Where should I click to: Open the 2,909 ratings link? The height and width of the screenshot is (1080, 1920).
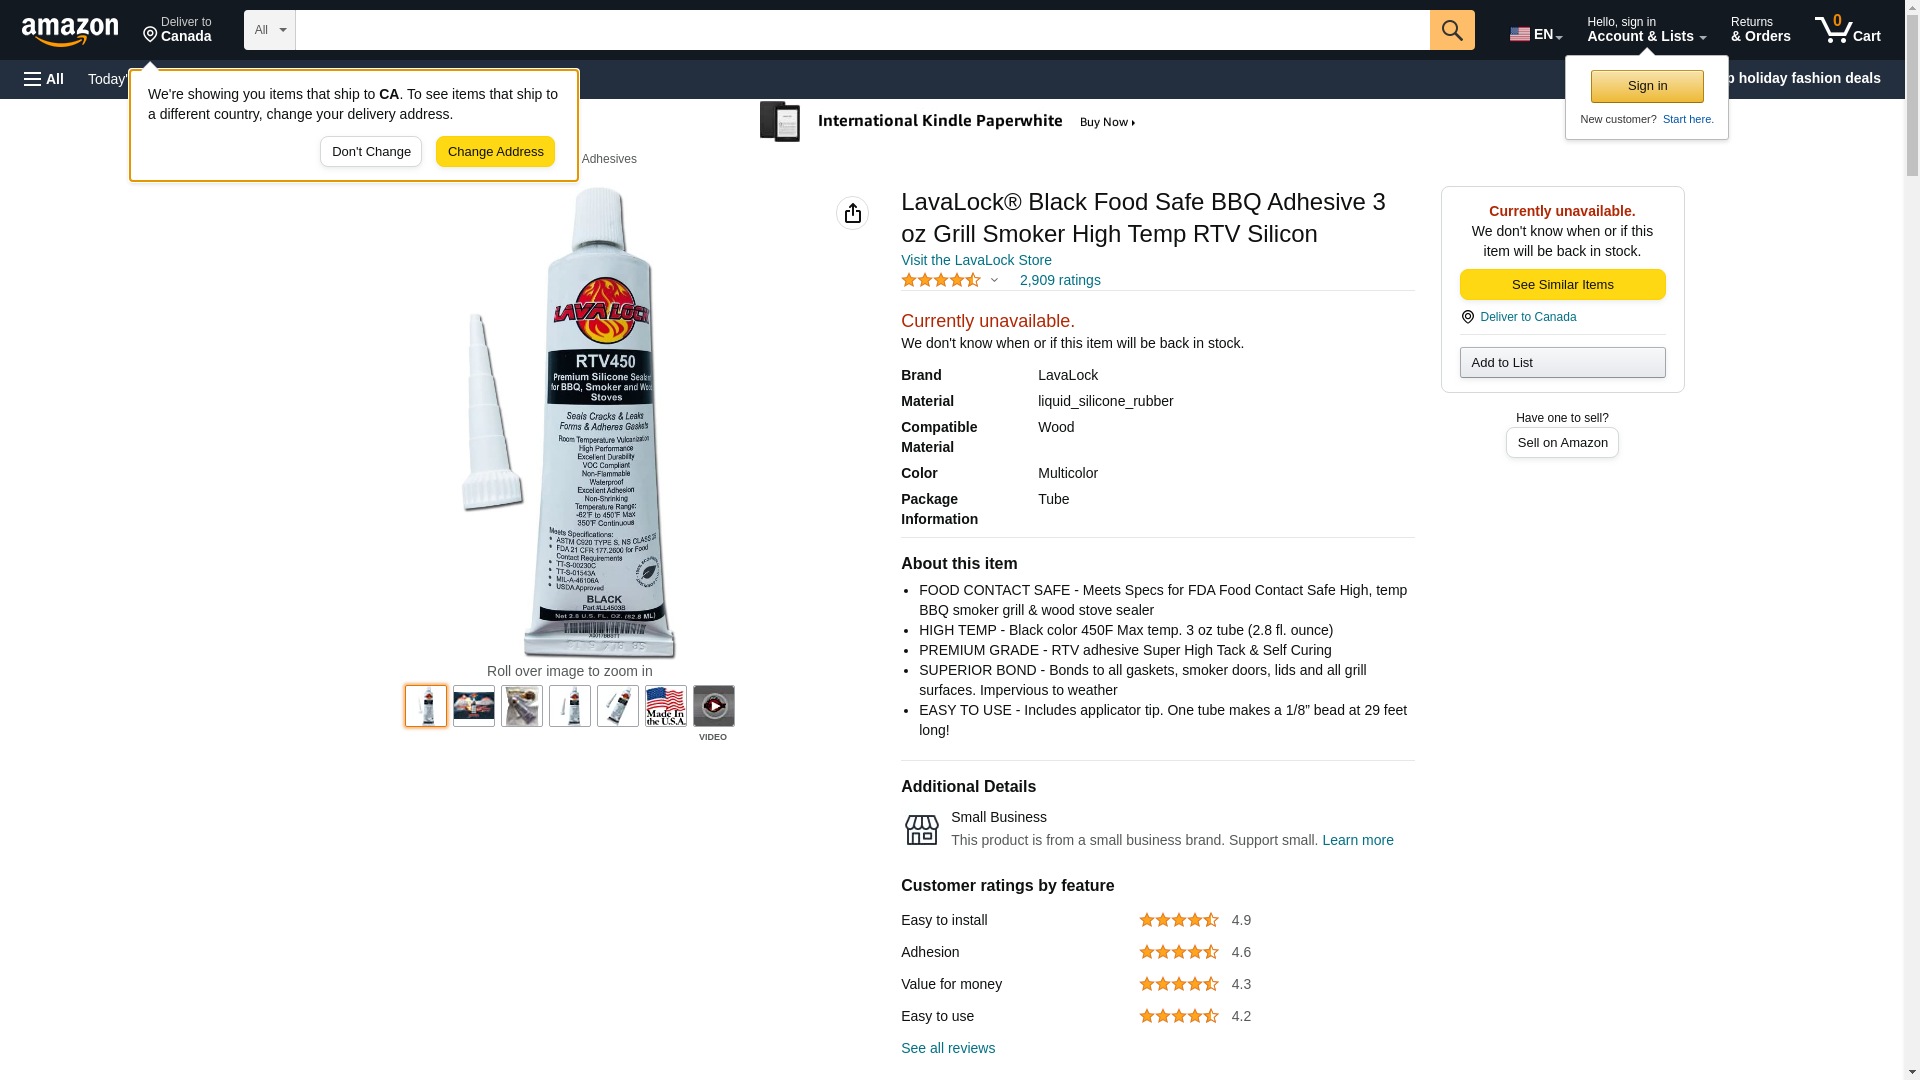(1060, 281)
